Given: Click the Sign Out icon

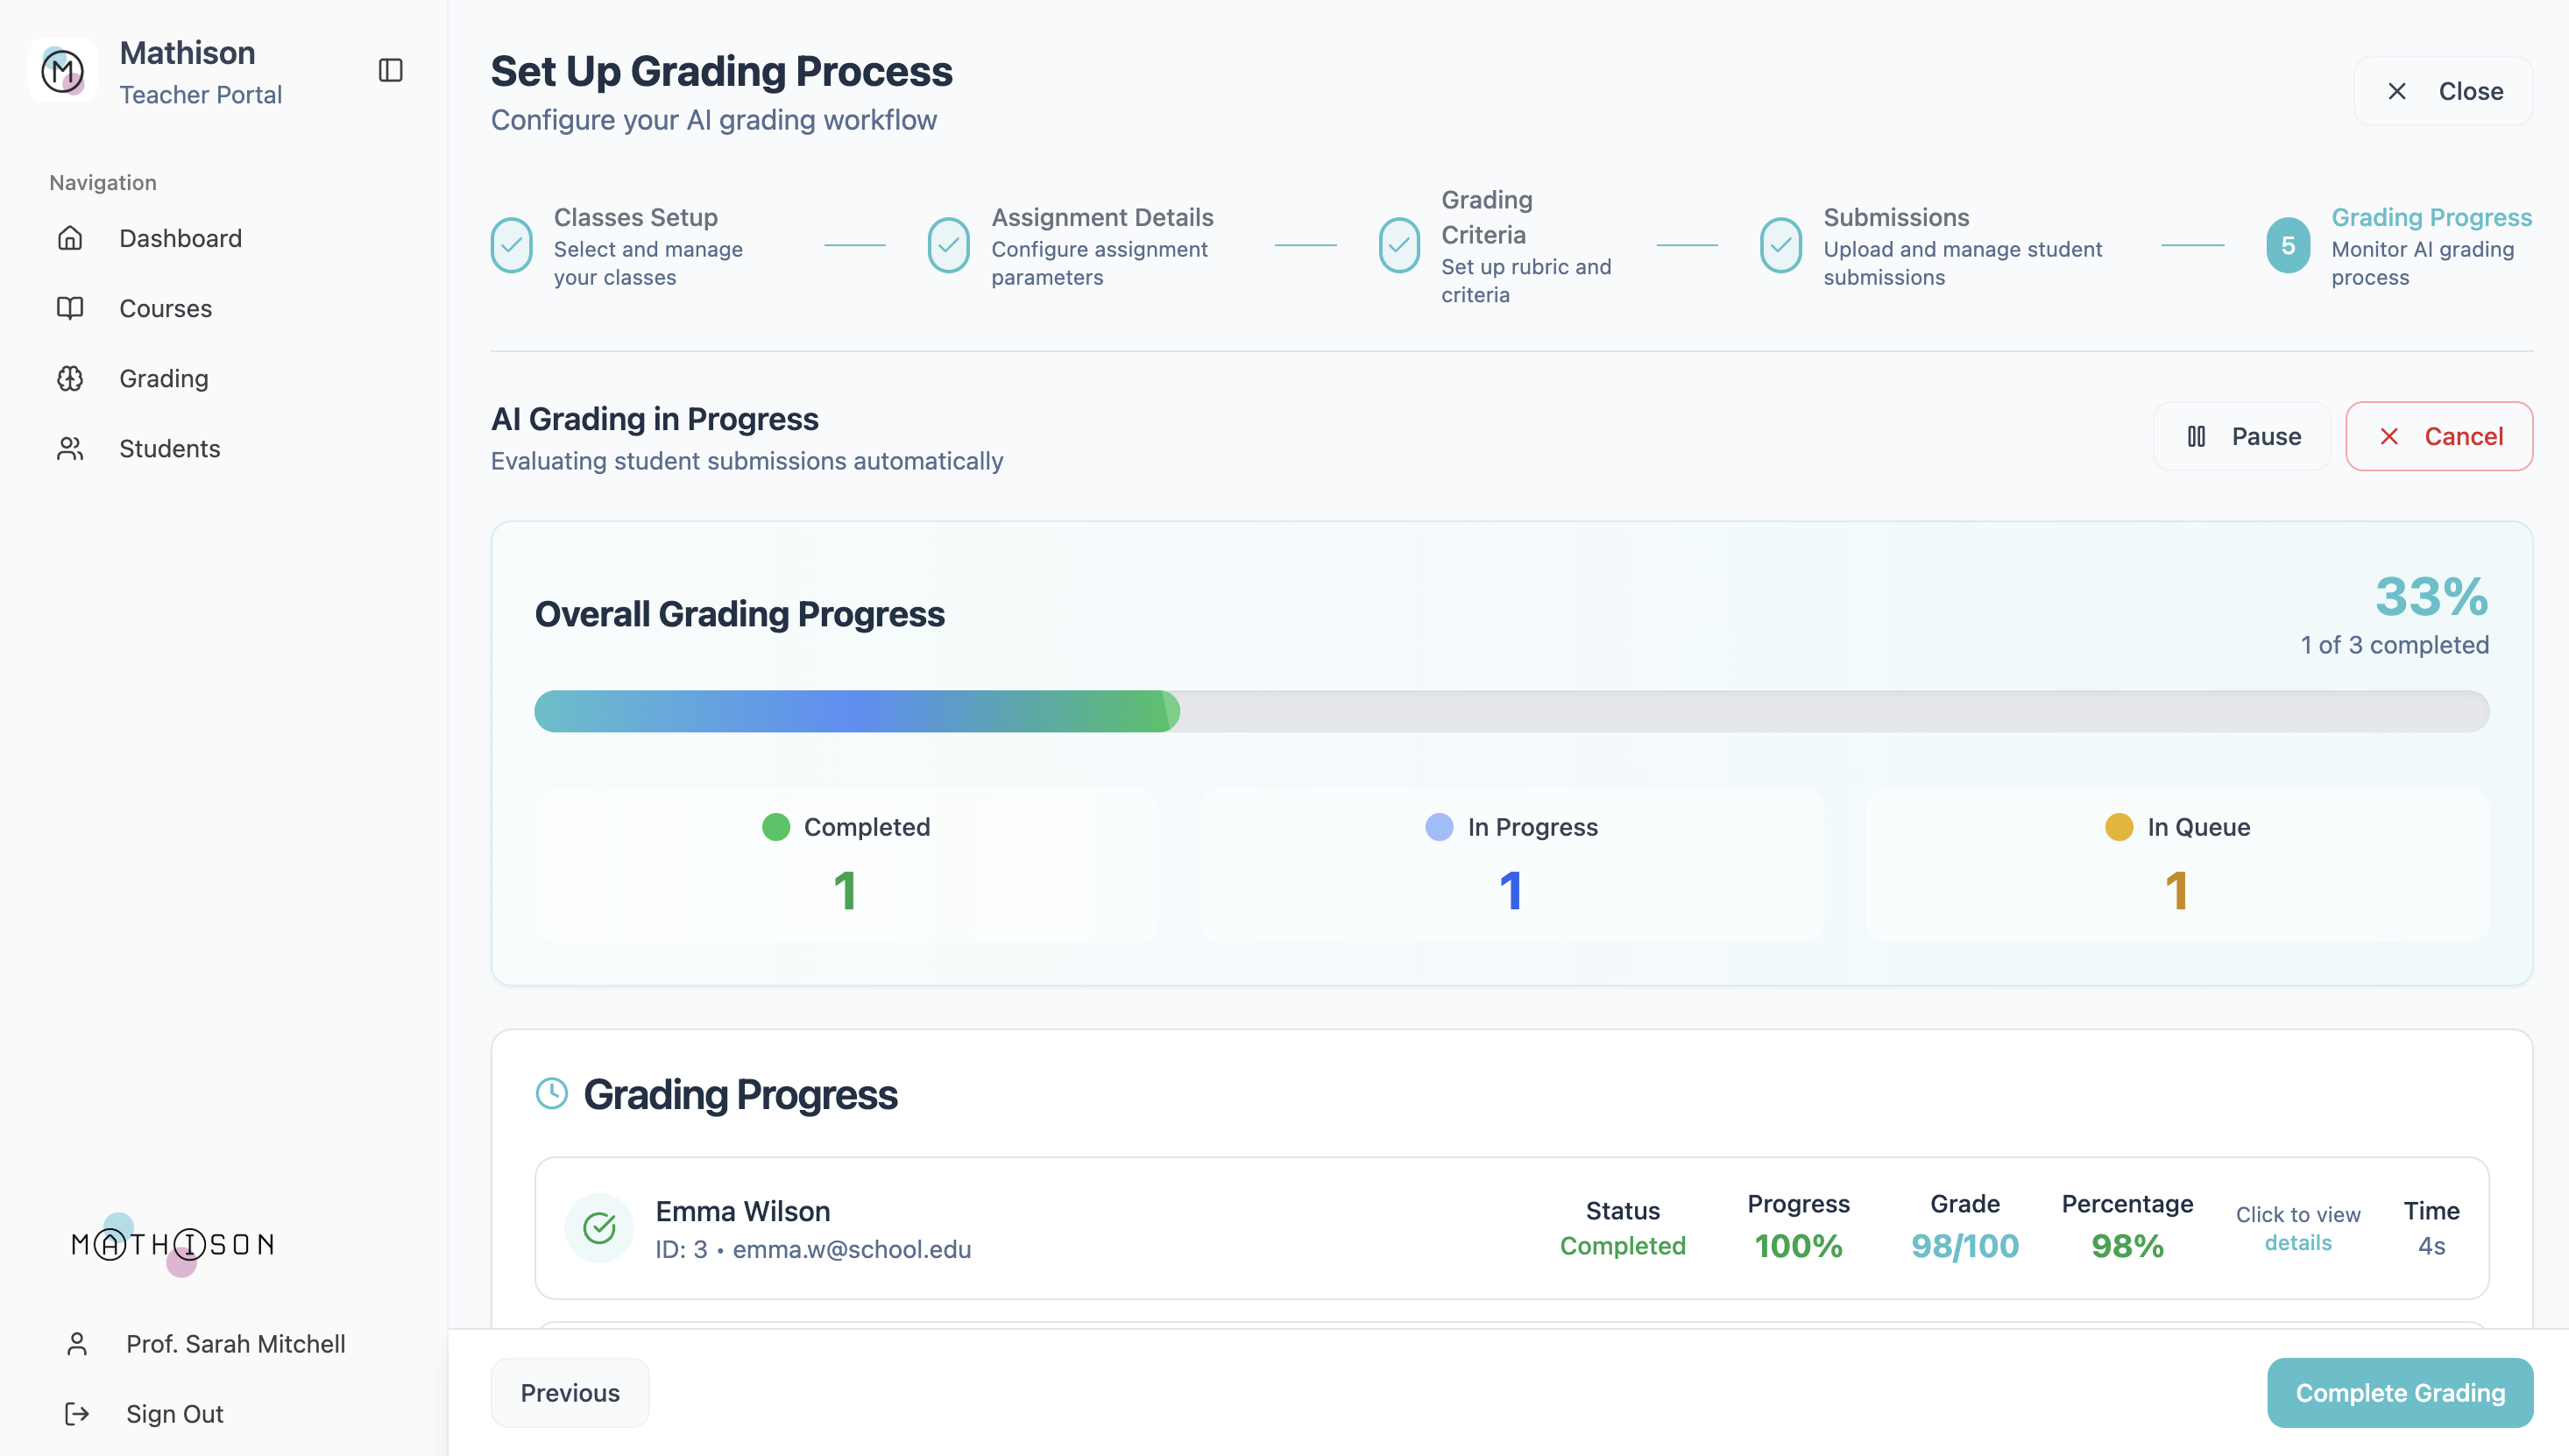Looking at the screenshot, I should 77,1413.
